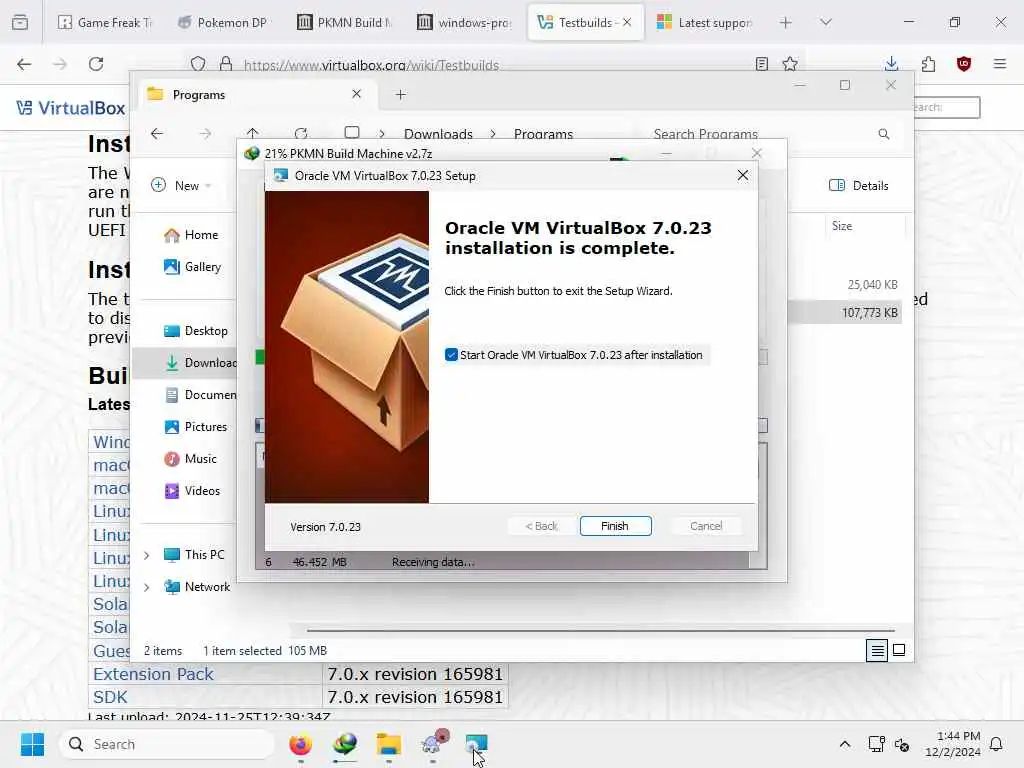The width and height of the screenshot is (1024, 768).
Task: Open Pictures in Explorer sidebar
Action: tap(195, 426)
